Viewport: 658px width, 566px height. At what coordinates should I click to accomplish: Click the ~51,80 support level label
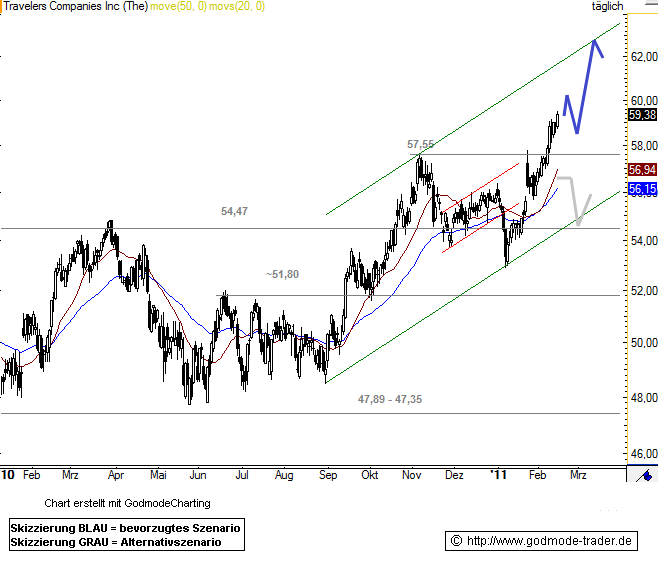point(283,274)
